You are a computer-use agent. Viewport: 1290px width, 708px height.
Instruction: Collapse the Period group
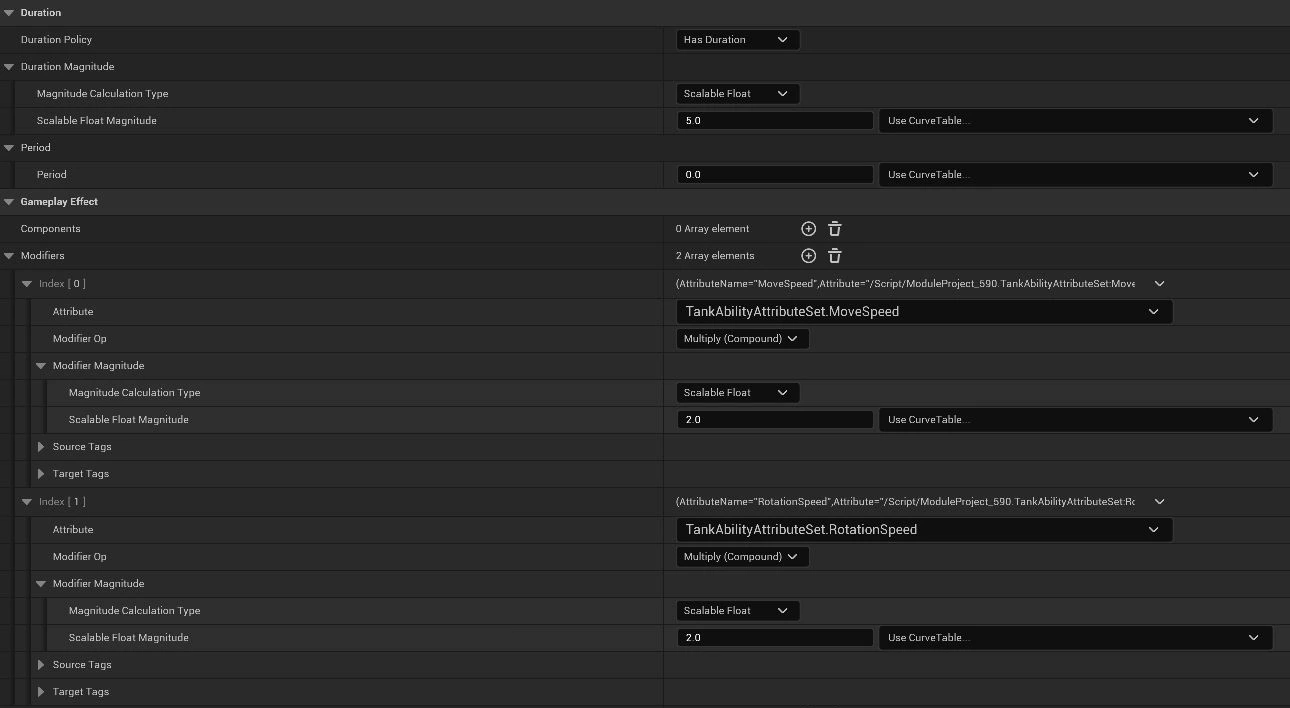point(9,148)
